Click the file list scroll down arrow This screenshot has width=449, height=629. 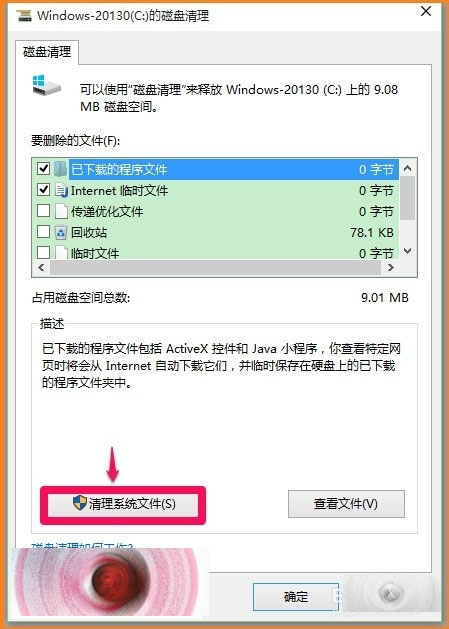[x=408, y=251]
